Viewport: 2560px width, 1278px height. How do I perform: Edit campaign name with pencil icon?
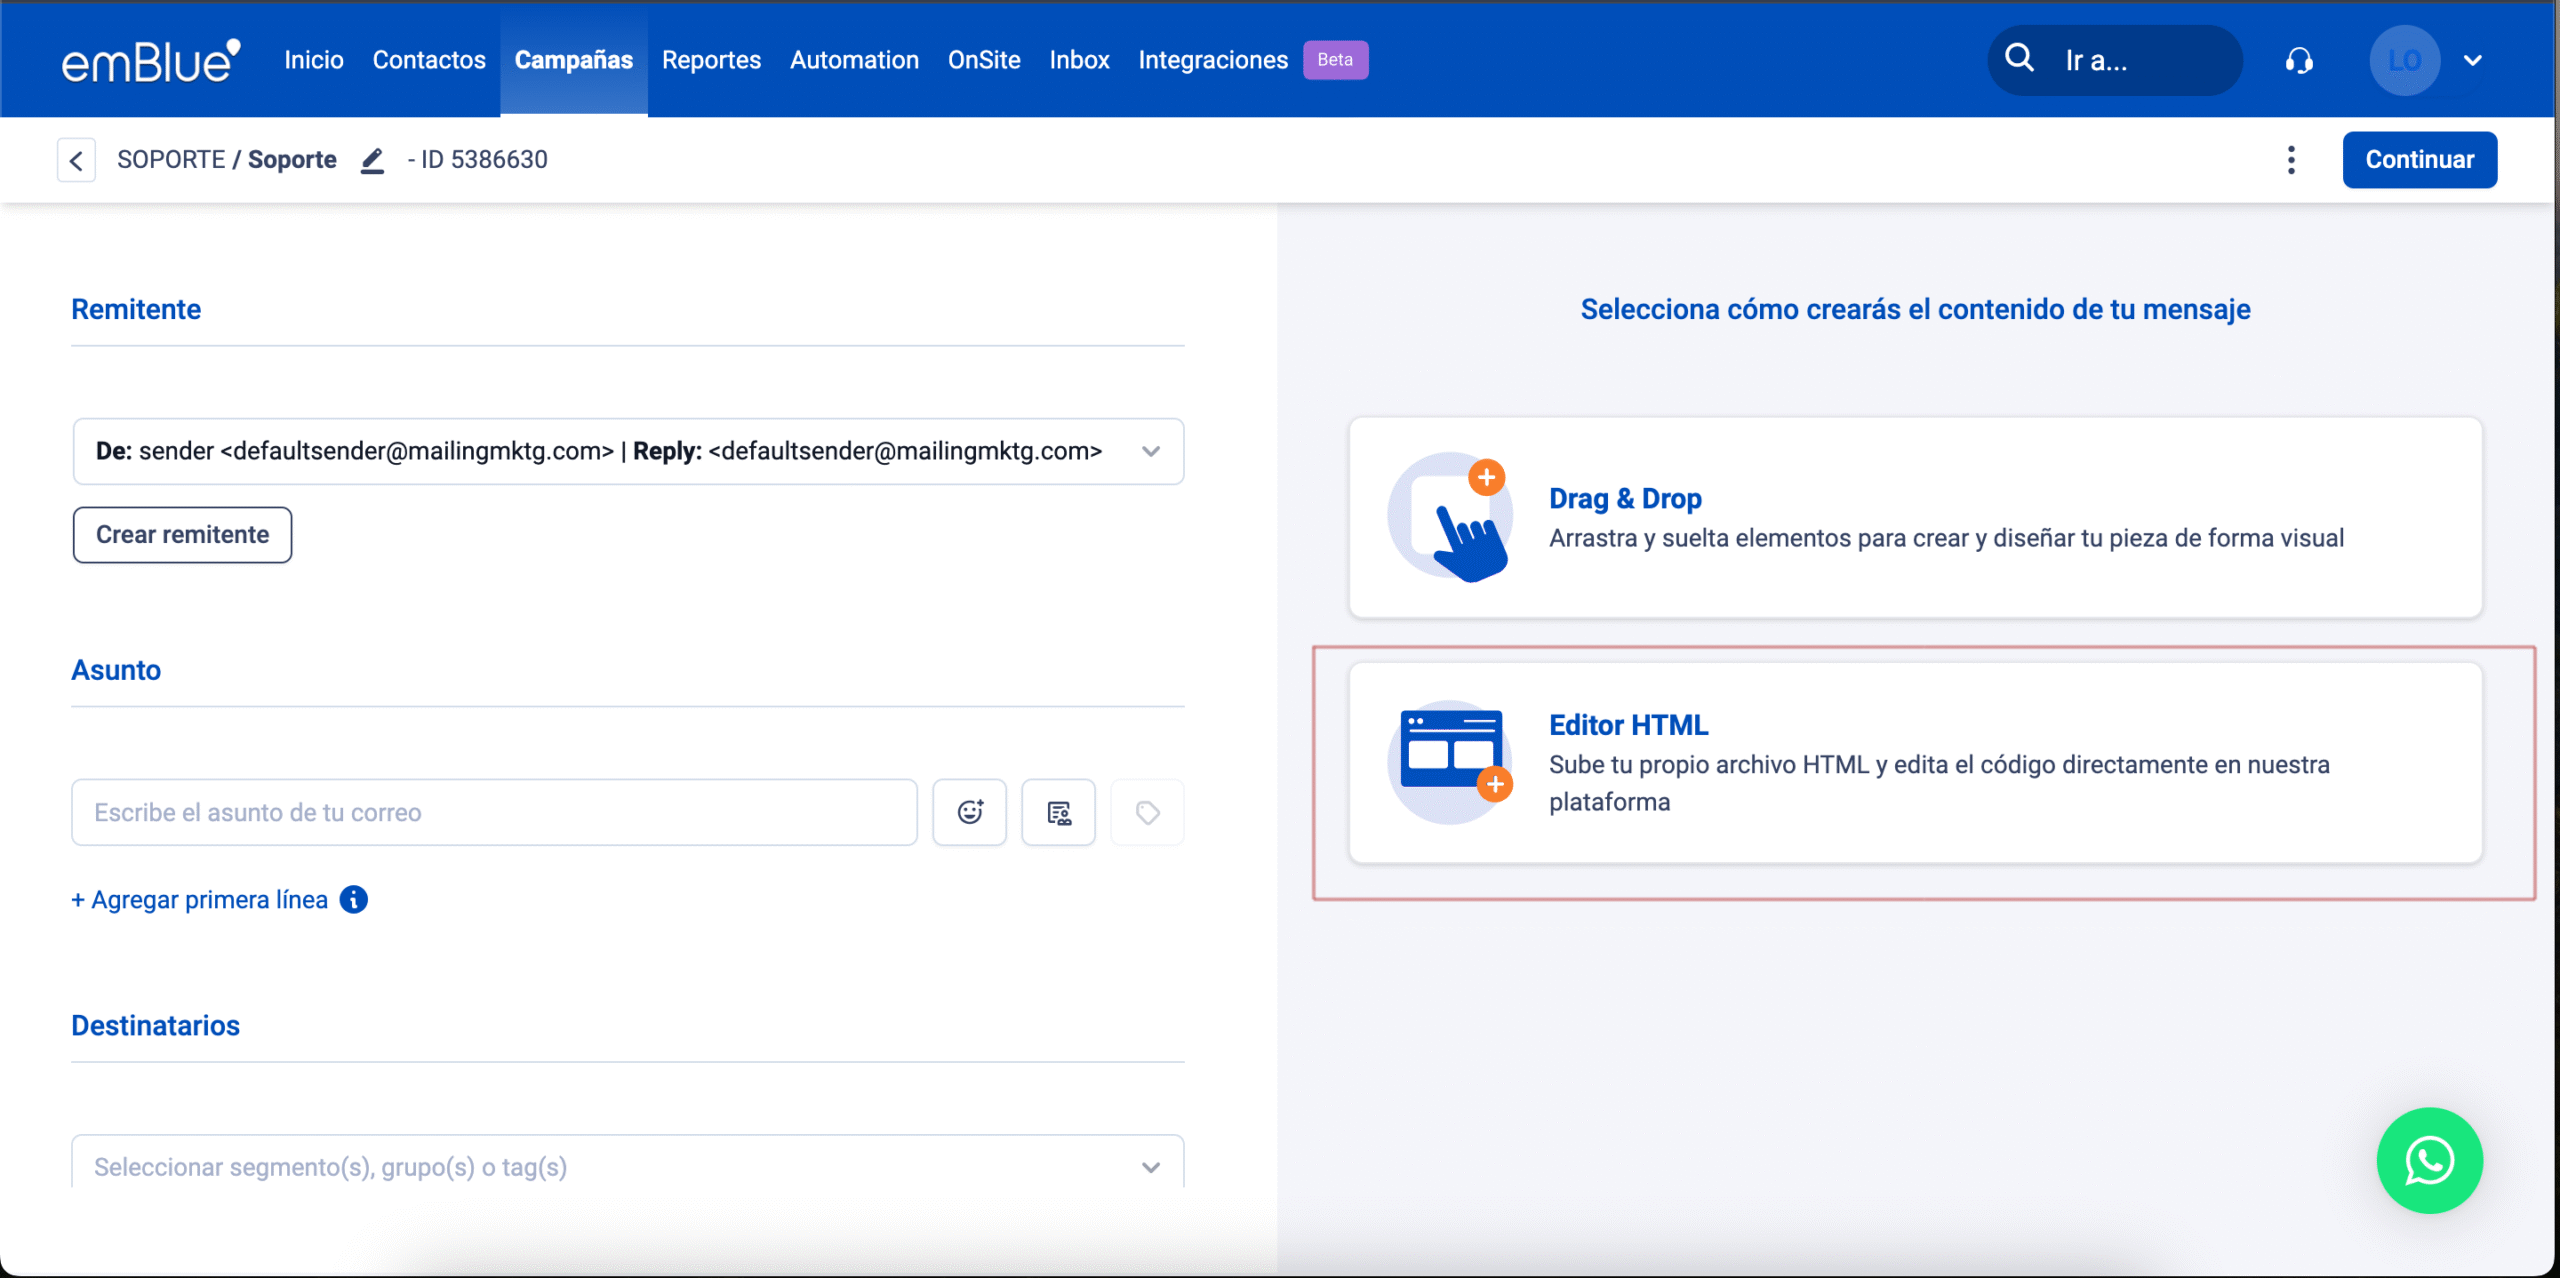[372, 160]
